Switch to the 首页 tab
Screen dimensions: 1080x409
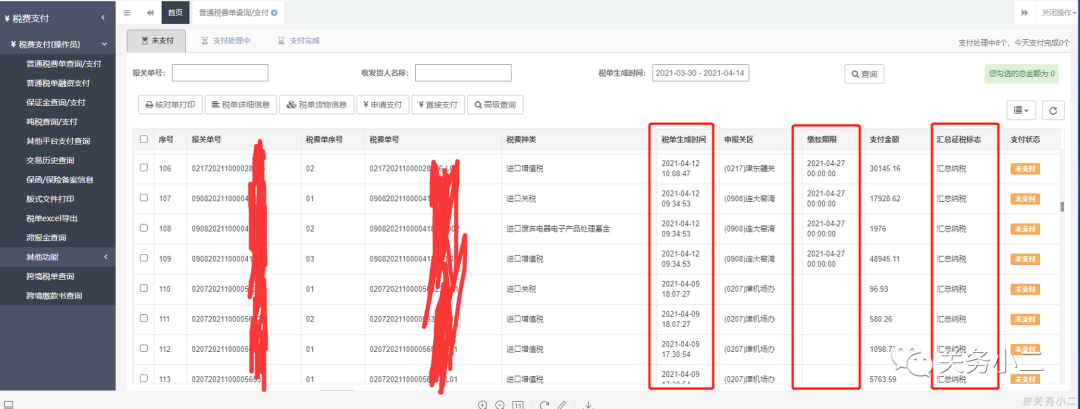[x=176, y=12]
